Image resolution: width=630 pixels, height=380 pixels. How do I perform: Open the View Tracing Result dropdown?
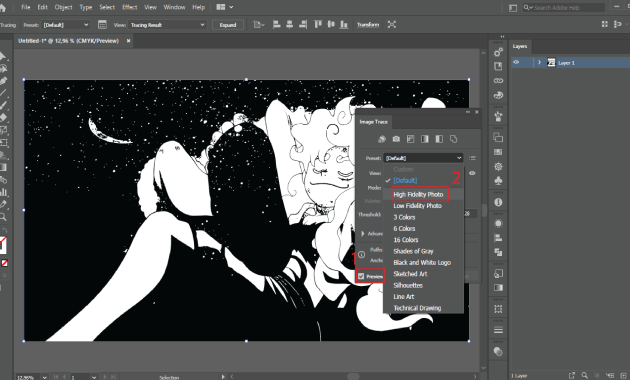(x=168, y=25)
